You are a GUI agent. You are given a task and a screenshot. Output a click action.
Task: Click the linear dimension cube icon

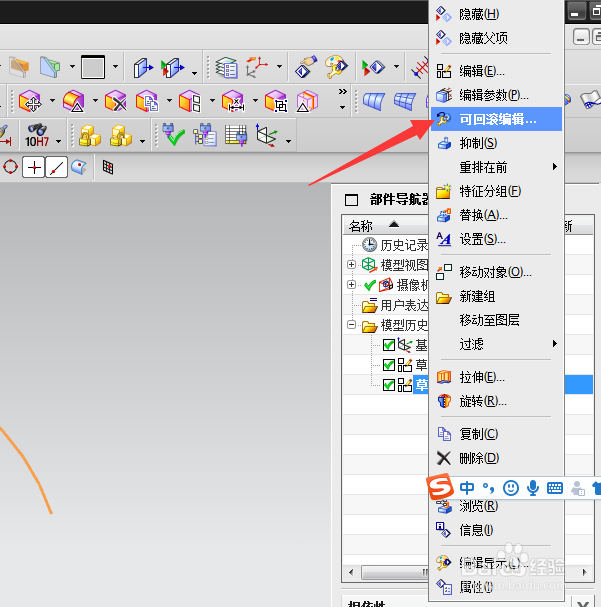[x=233, y=101]
